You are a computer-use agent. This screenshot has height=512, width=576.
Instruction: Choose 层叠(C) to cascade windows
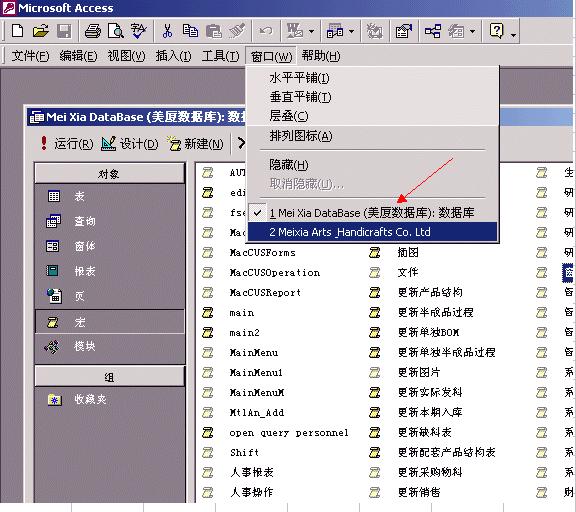tap(373, 116)
